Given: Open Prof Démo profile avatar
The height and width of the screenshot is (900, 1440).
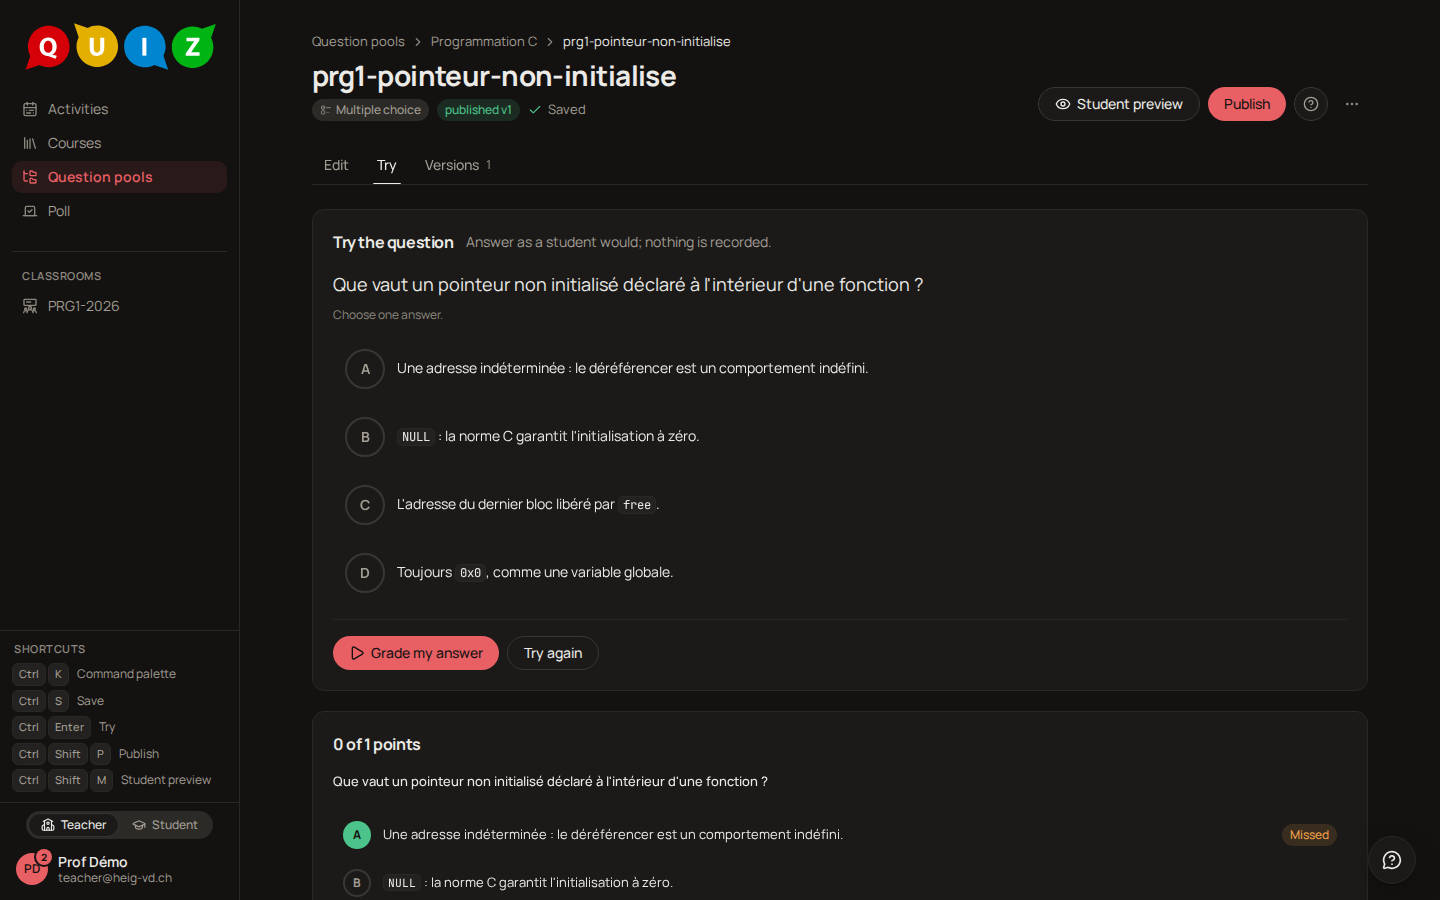Looking at the screenshot, I should click(32, 869).
